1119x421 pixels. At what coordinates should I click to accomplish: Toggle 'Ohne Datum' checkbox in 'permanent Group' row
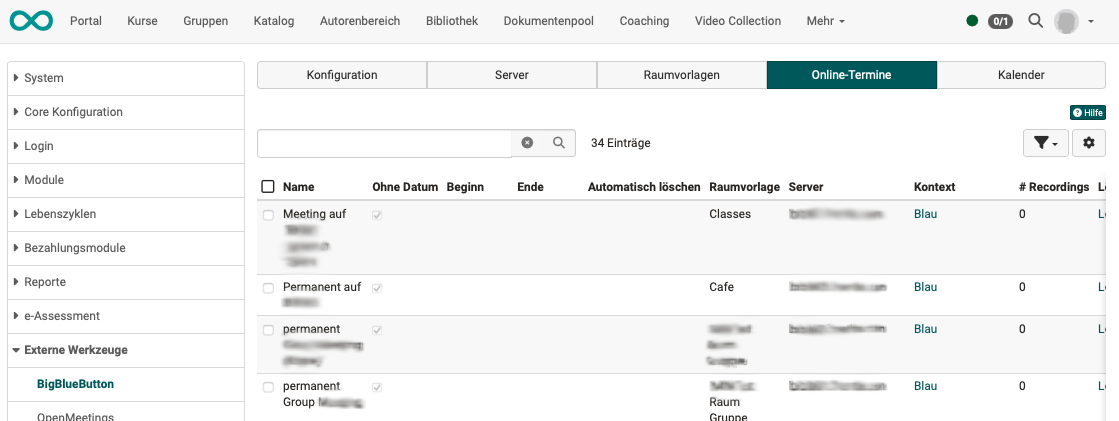(x=378, y=387)
